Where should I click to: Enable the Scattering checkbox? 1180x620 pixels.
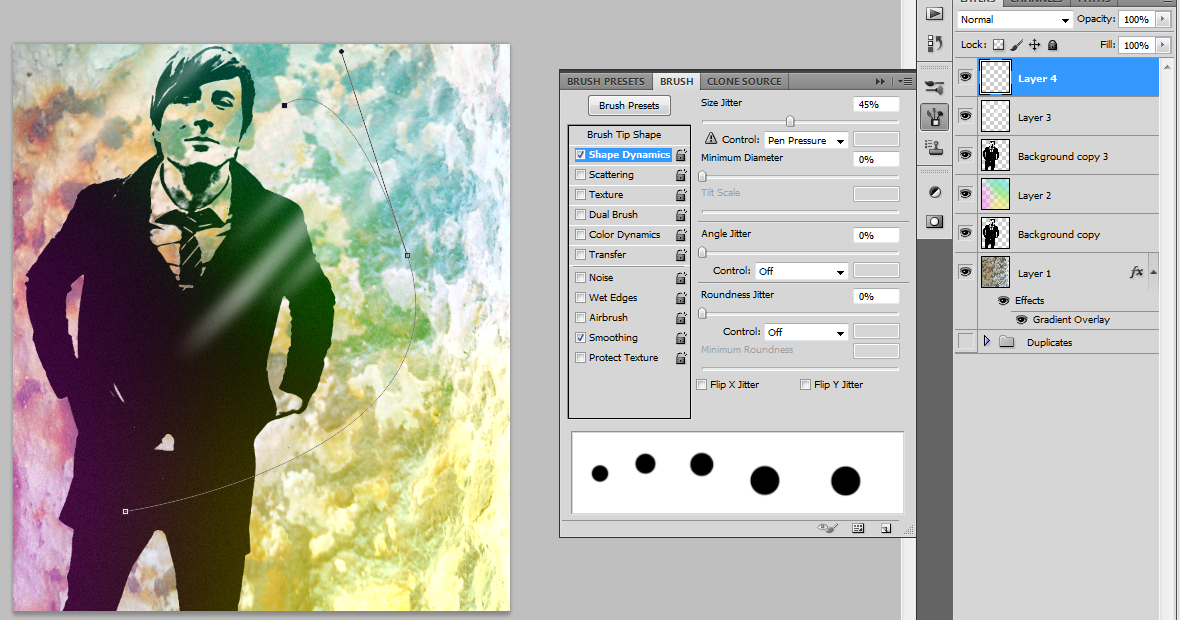[580, 175]
